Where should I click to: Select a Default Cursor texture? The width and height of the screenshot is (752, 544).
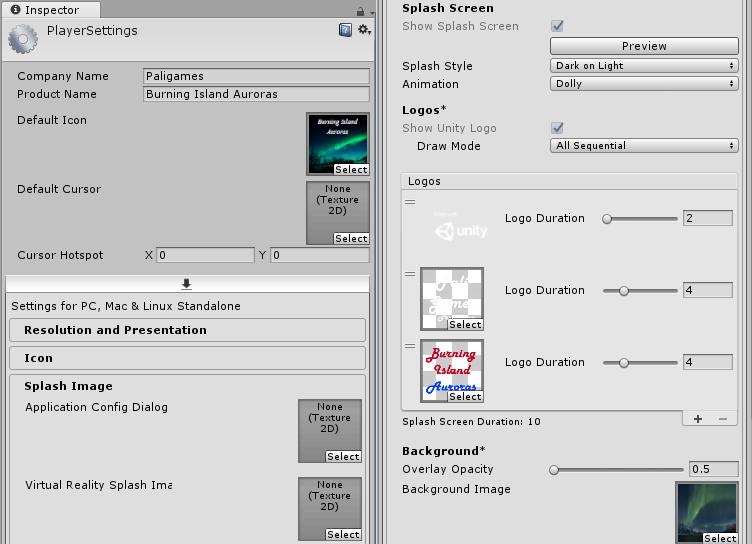point(352,238)
